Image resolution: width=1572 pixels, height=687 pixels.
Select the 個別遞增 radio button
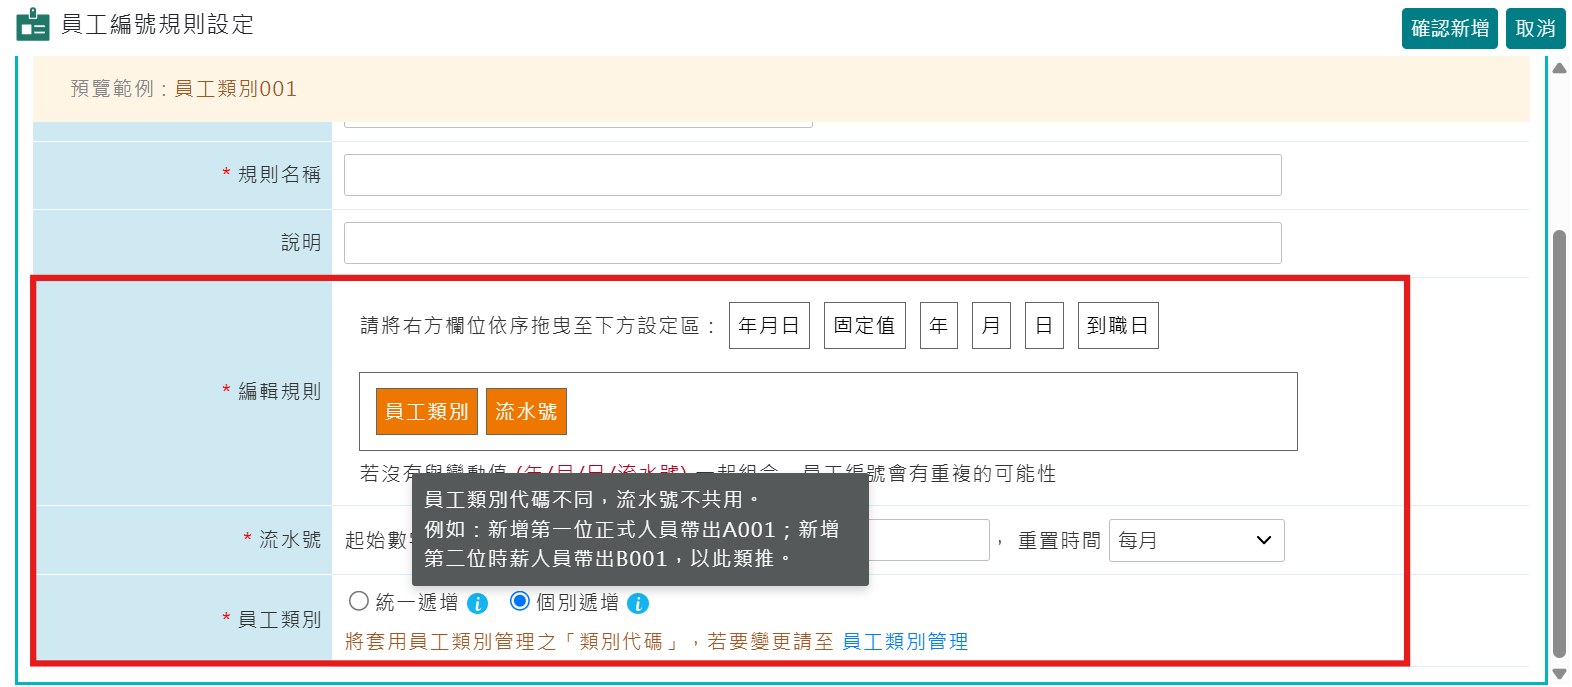click(520, 601)
